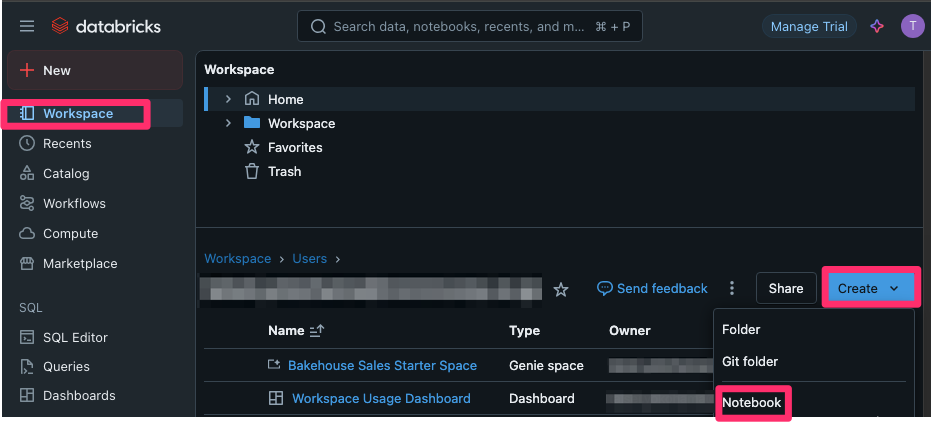Screen dimensions: 931x422
Task: Click the Workspace notebook icon in sidebar
Action: [x=27, y=113]
